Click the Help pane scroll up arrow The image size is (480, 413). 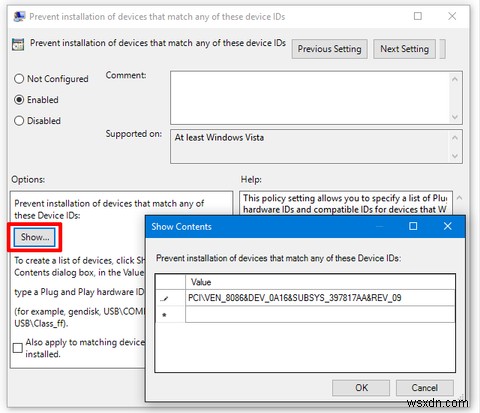click(459, 198)
